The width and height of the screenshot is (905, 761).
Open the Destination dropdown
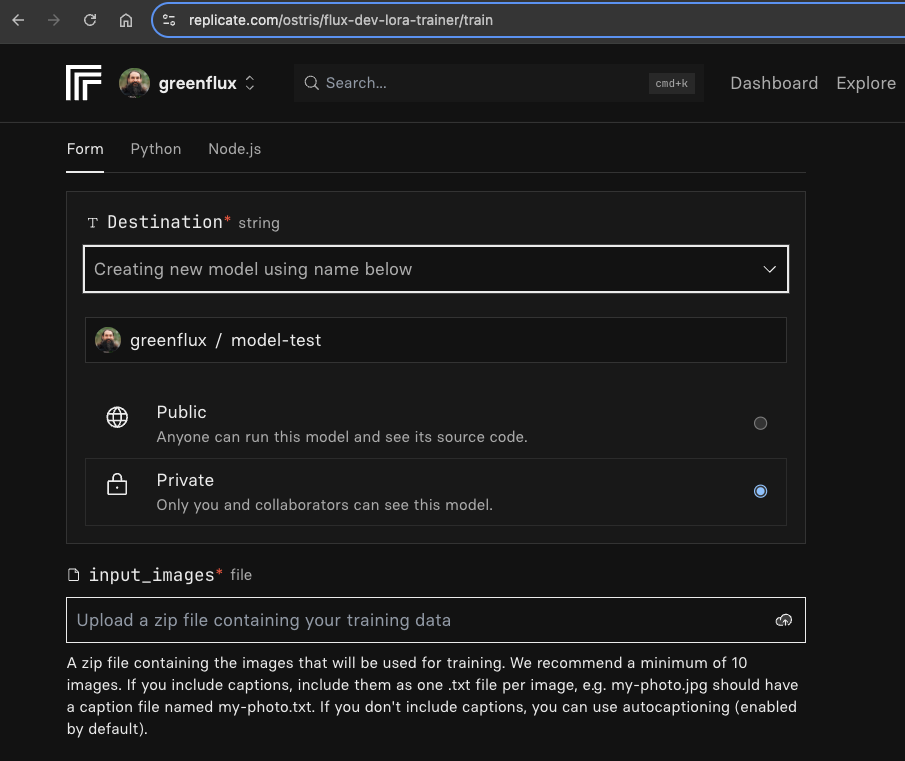pyautogui.click(x=436, y=269)
